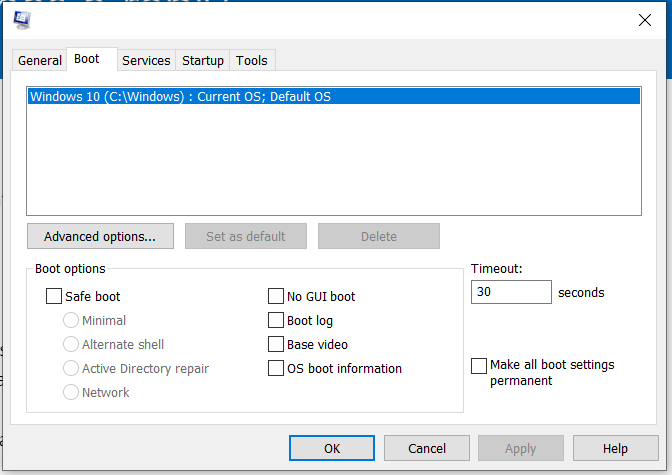Select the Windows 10 boot entry
This screenshot has height=475, width=672.
tap(180, 97)
